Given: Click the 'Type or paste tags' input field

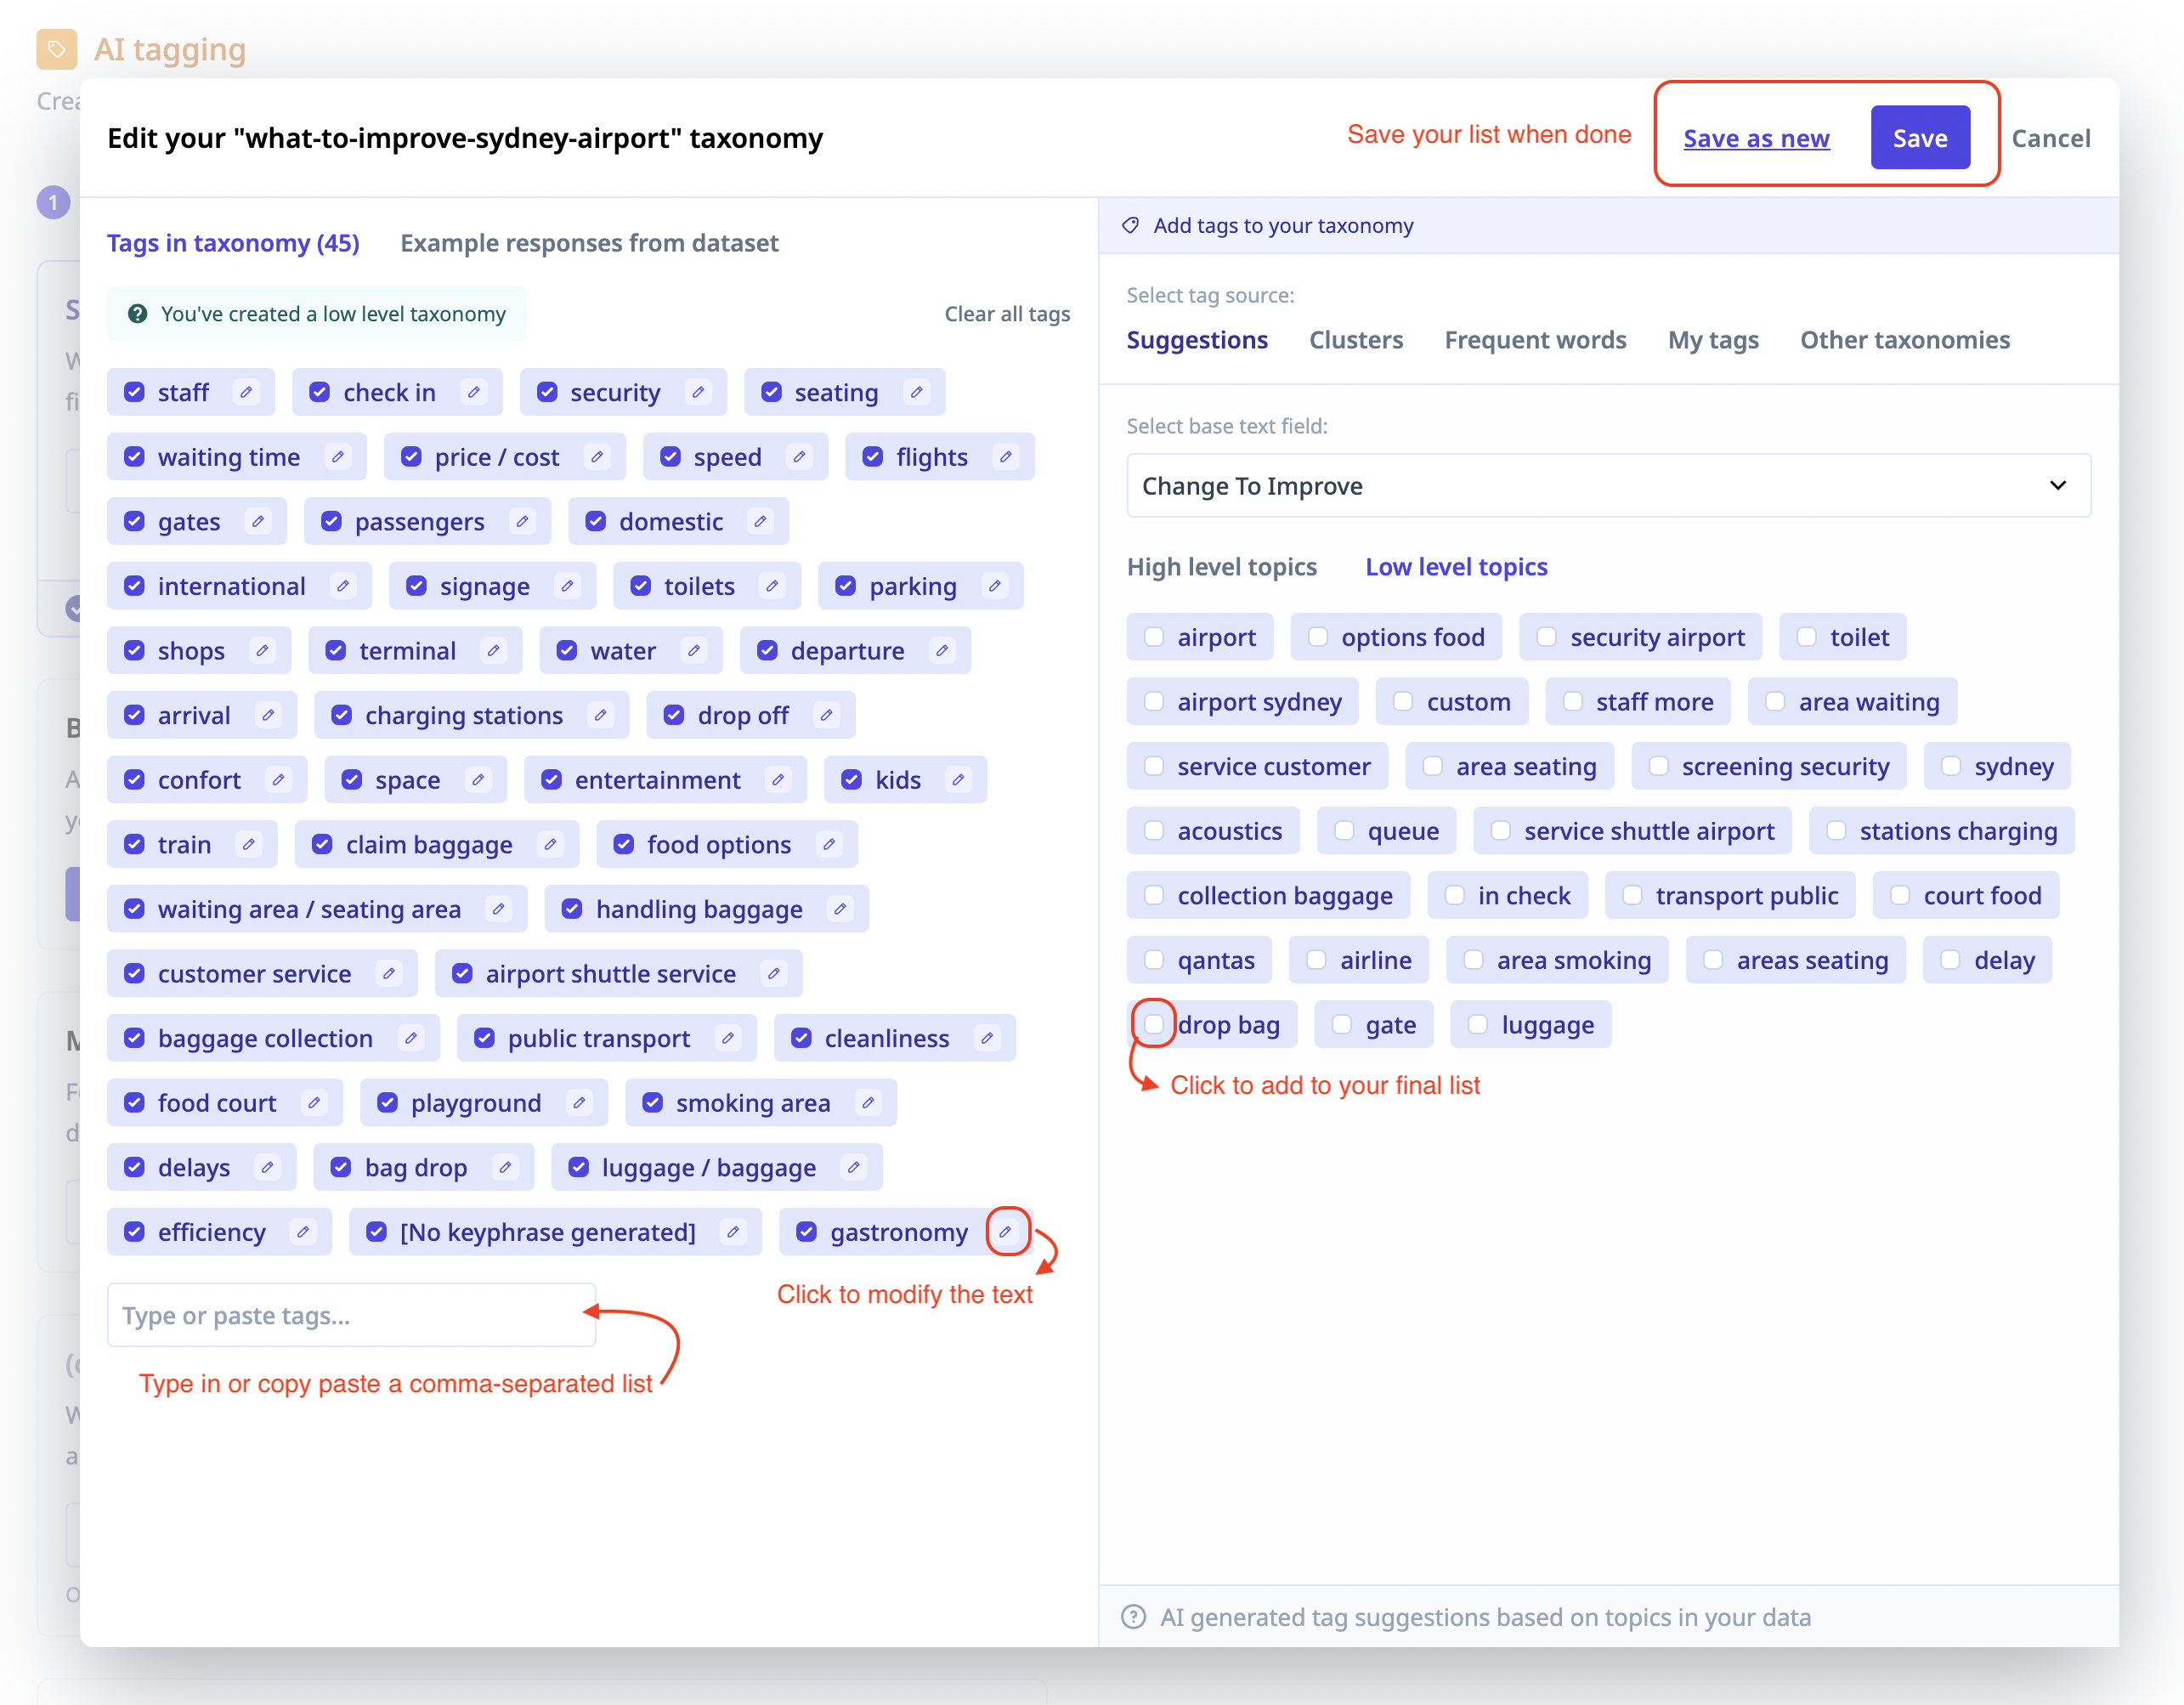Looking at the screenshot, I should point(350,1315).
